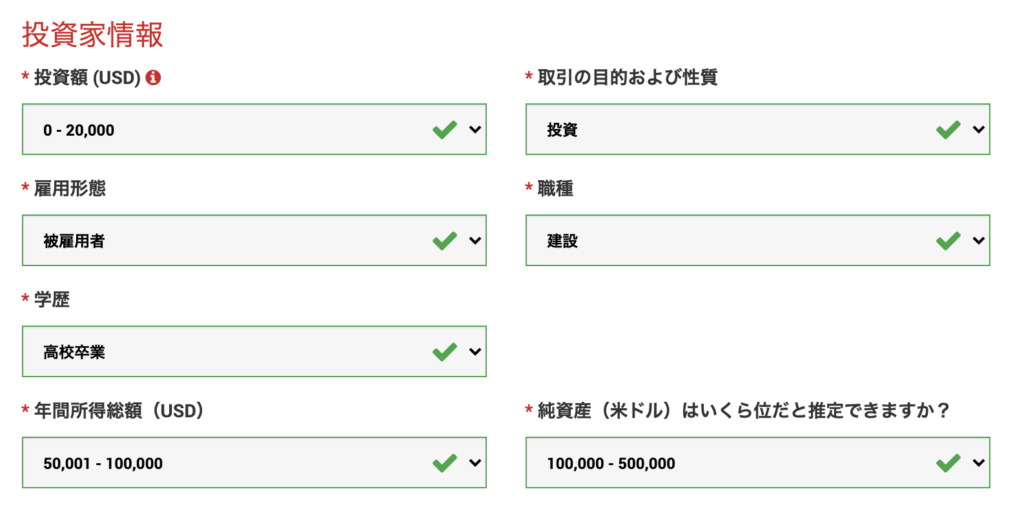Click the 建設 value in the 職種 field
Viewport: 1024px width, 509px height.
click(x=562, y=241)
